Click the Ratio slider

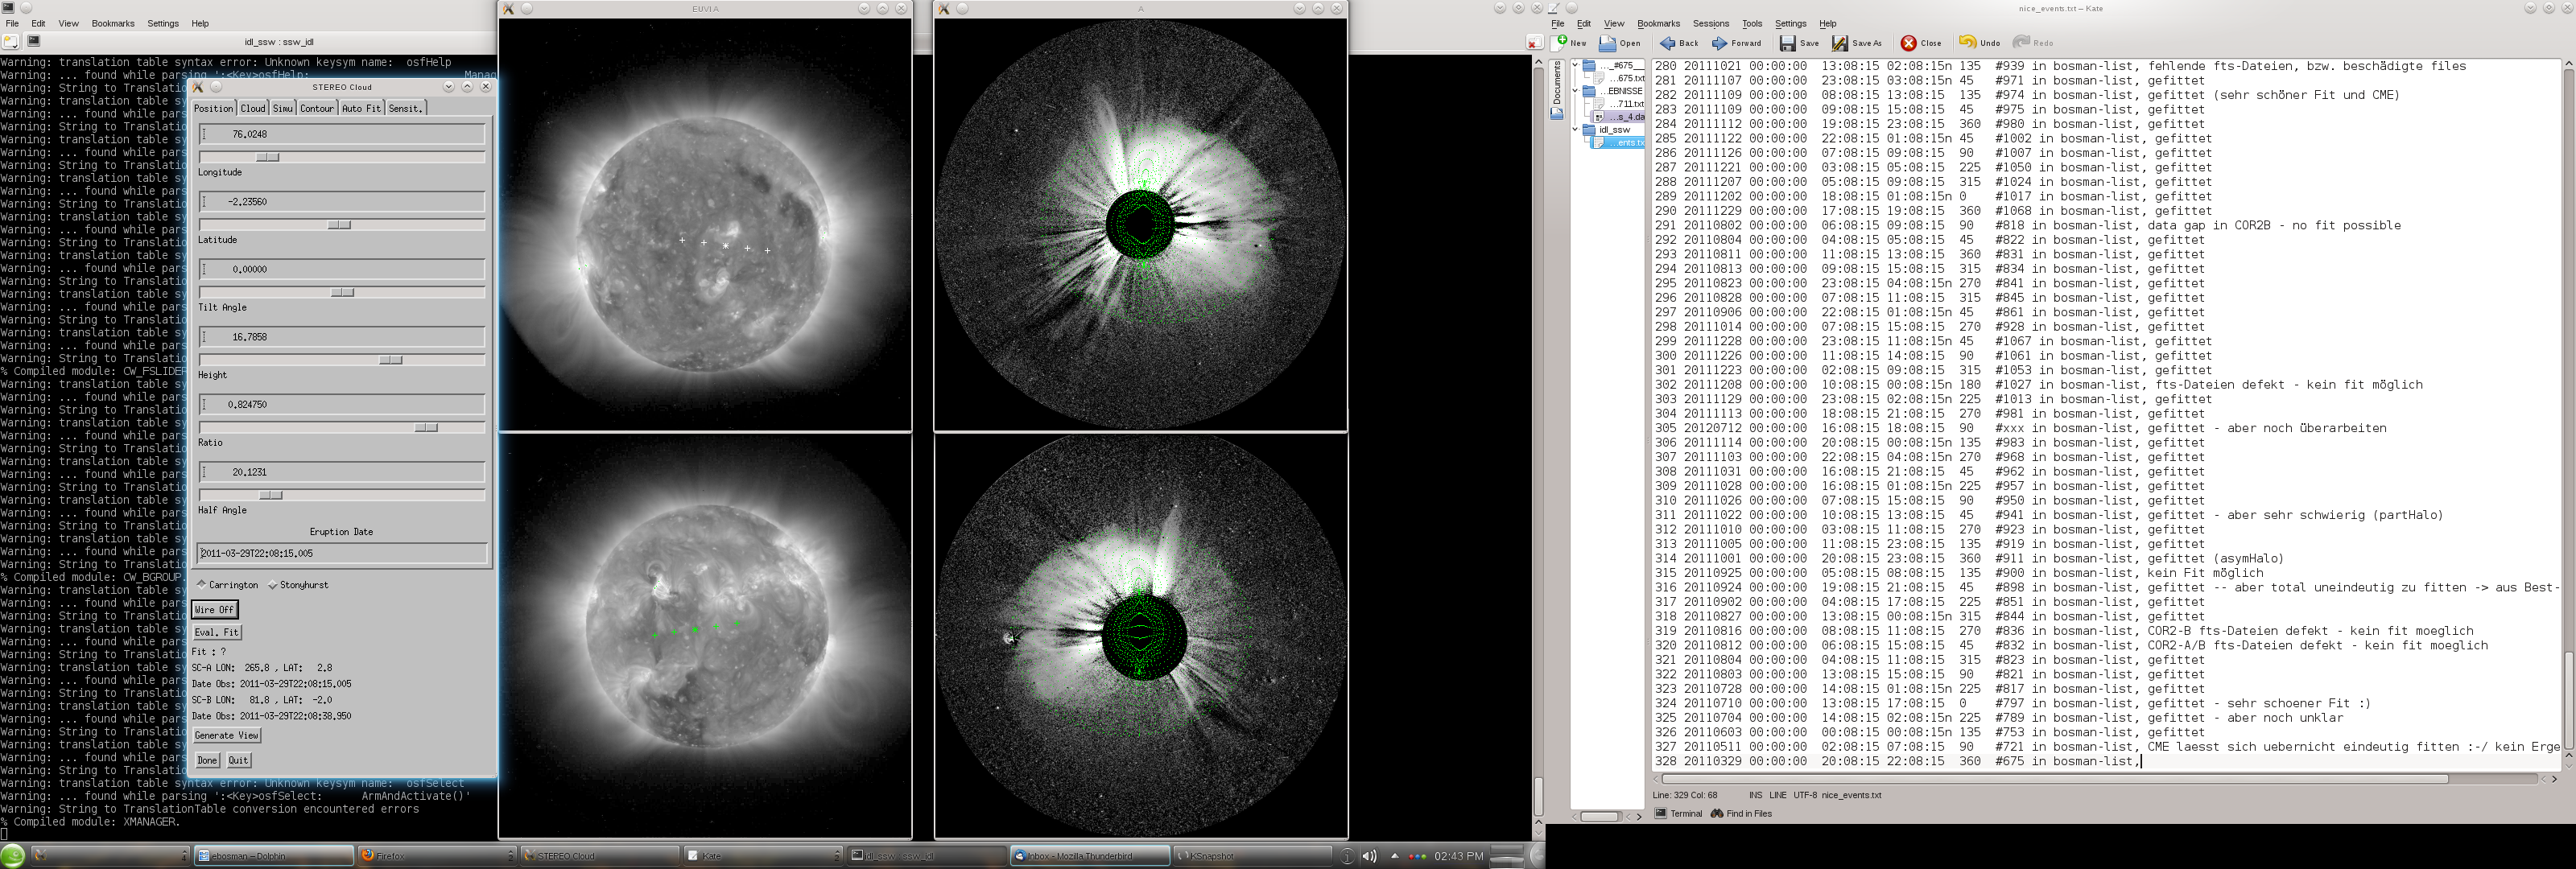(x=342, y=427)
